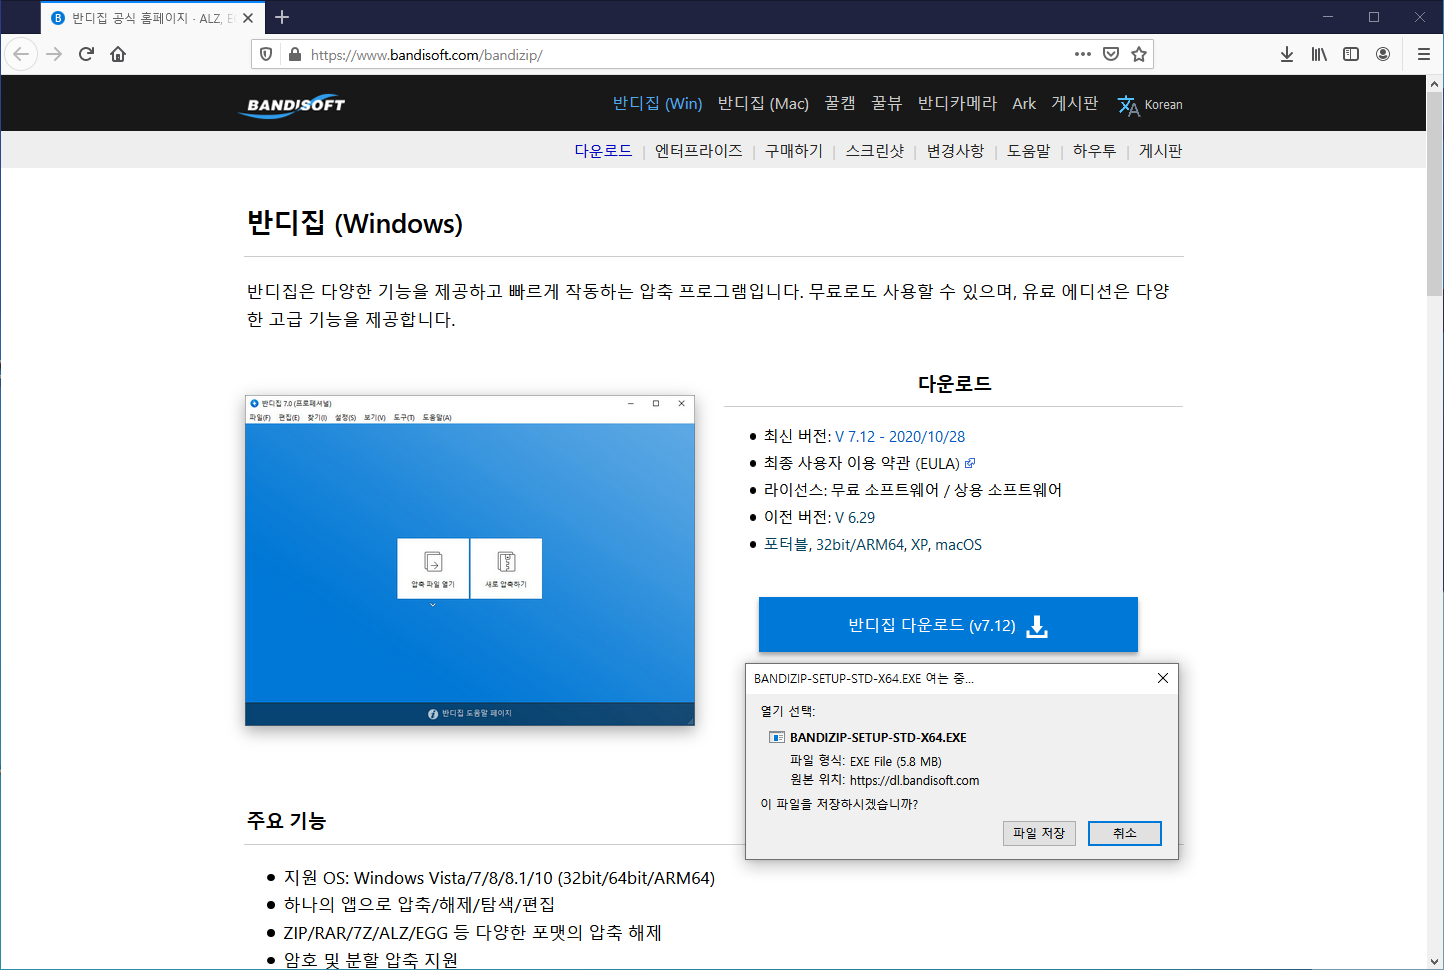Click the 반디집 다운로드 (v7.12) button

click(x=948, y=625)
